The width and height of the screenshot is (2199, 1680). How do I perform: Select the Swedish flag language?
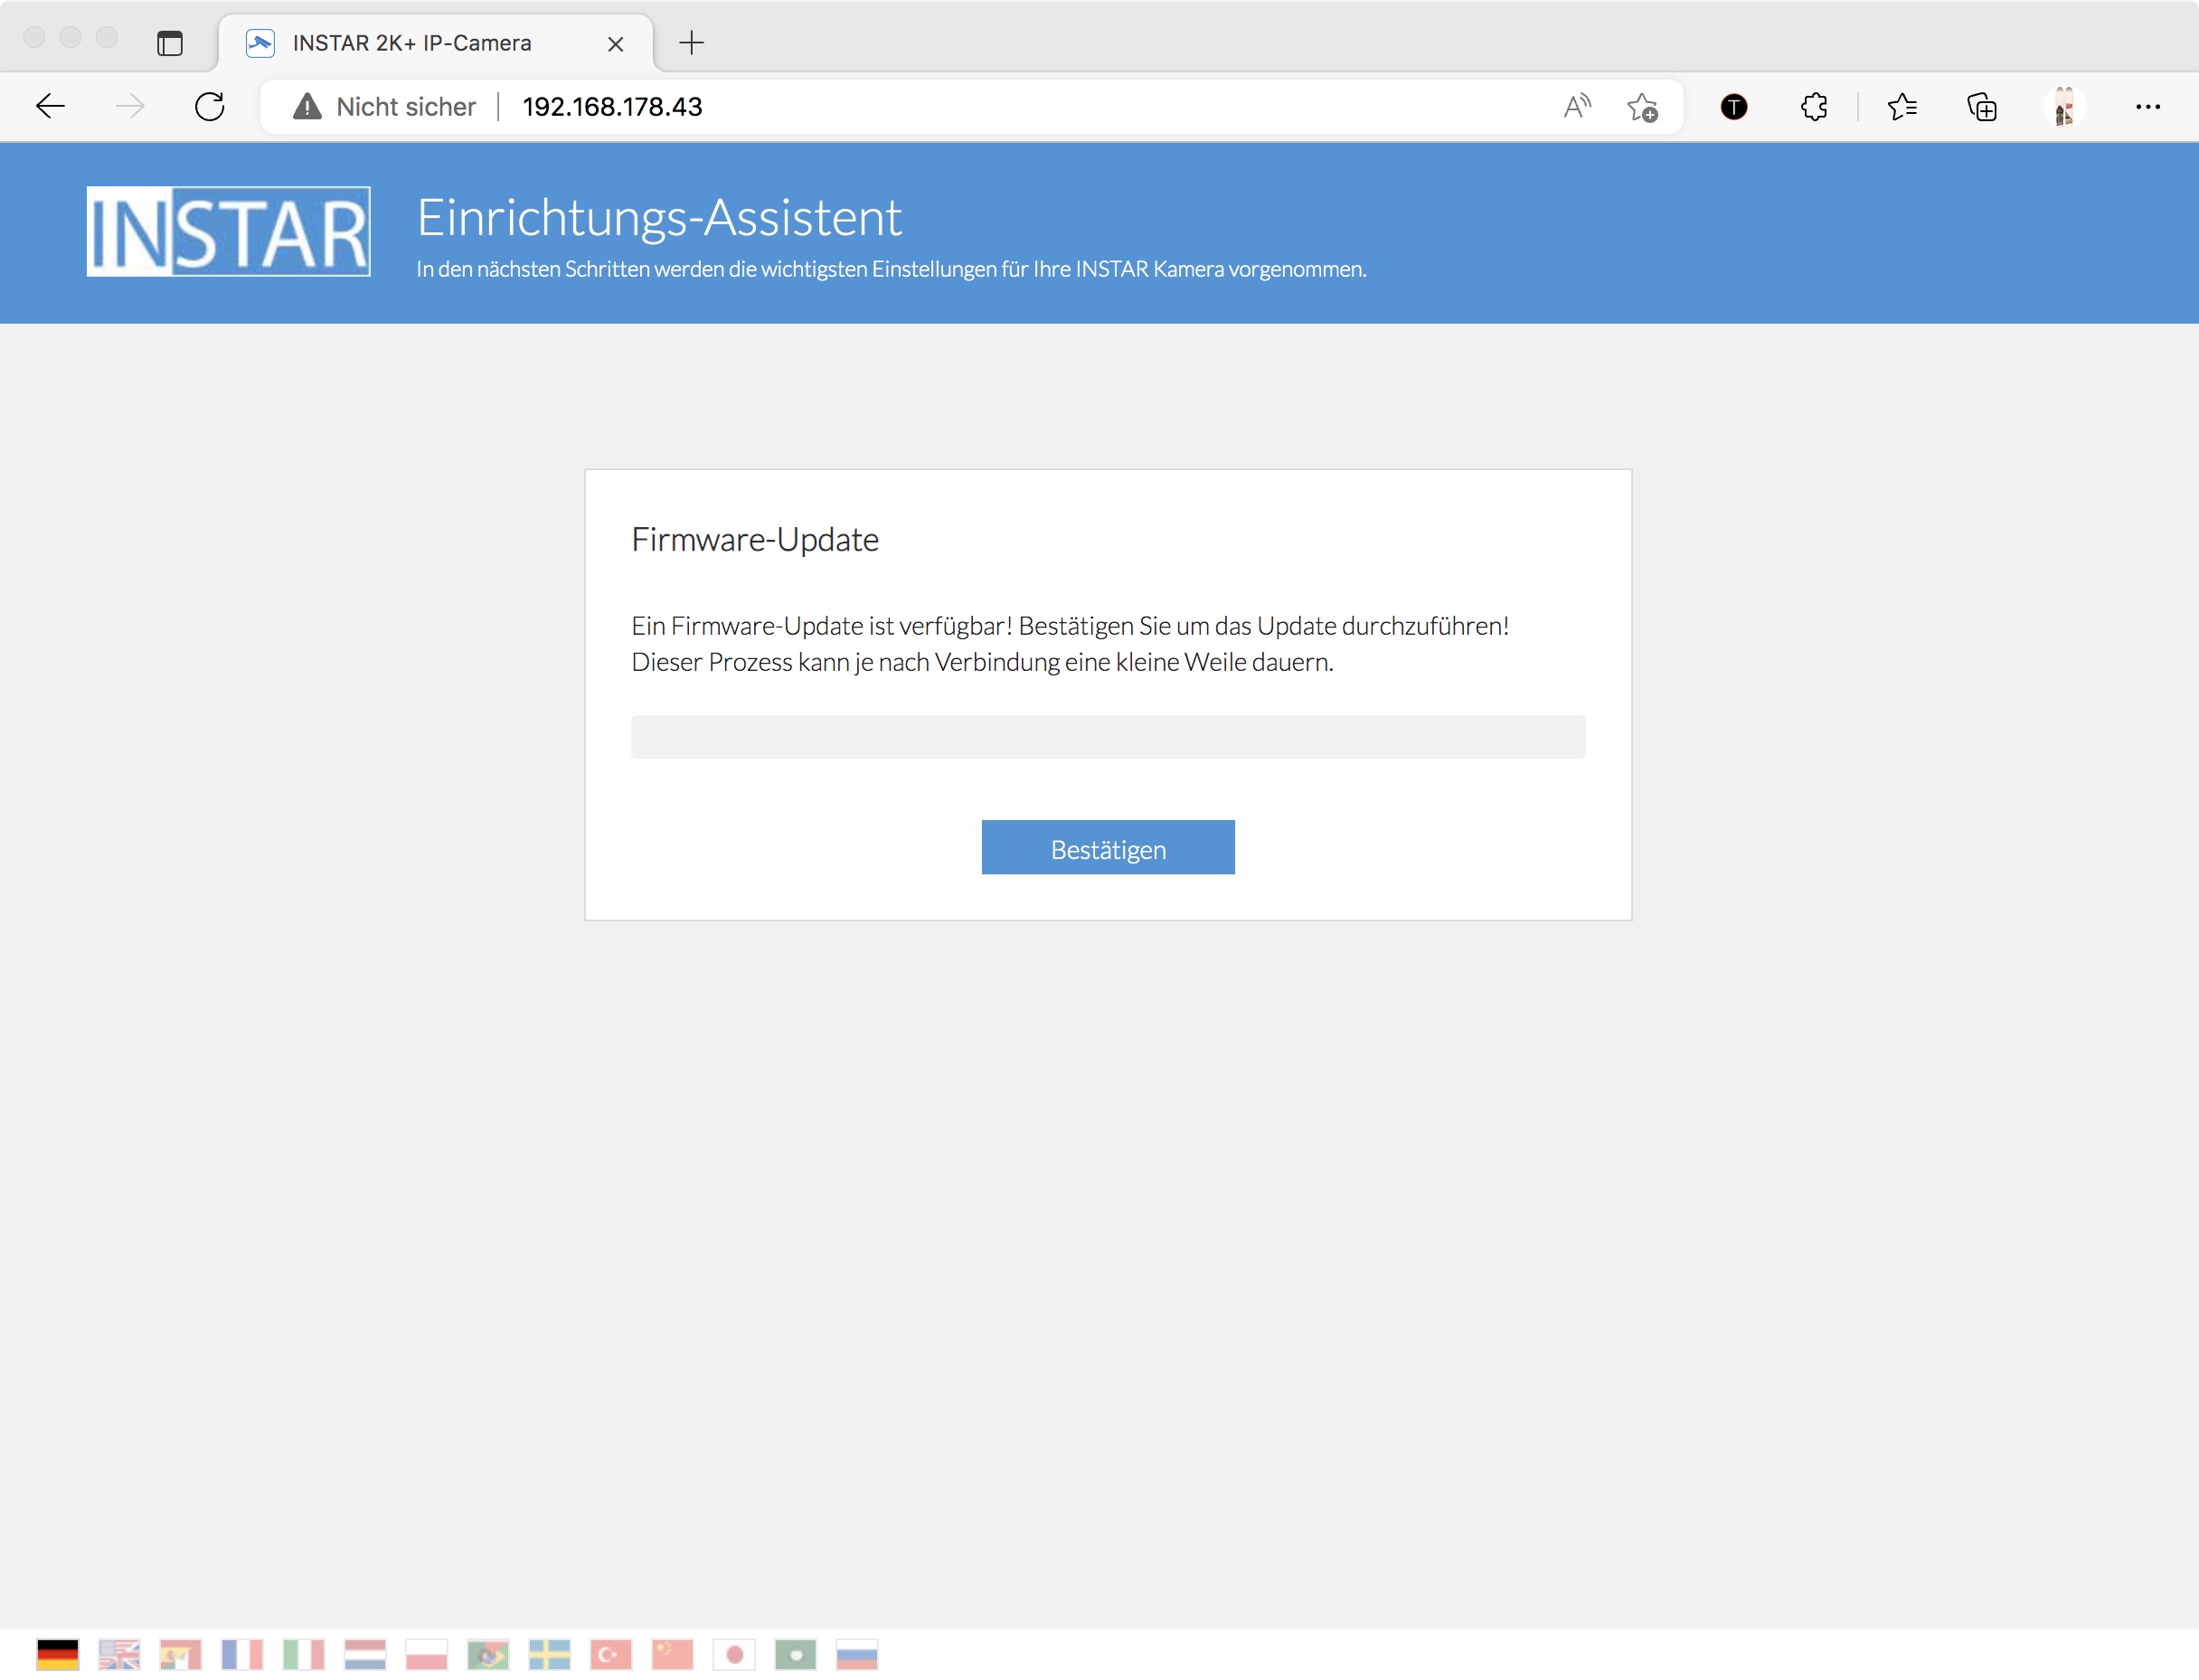coord(549,1654)
